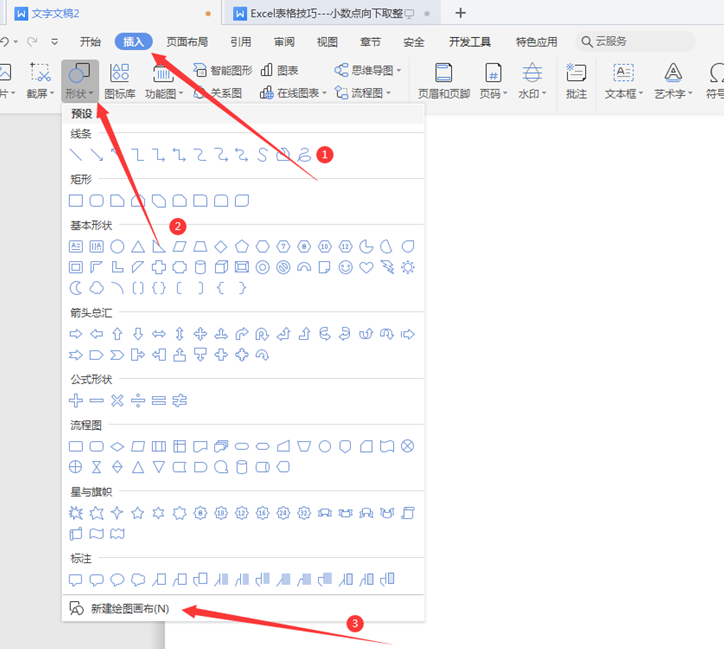
Task: Pick the five-point star shape
Action: pyautogui.click(x=138, y=513)
